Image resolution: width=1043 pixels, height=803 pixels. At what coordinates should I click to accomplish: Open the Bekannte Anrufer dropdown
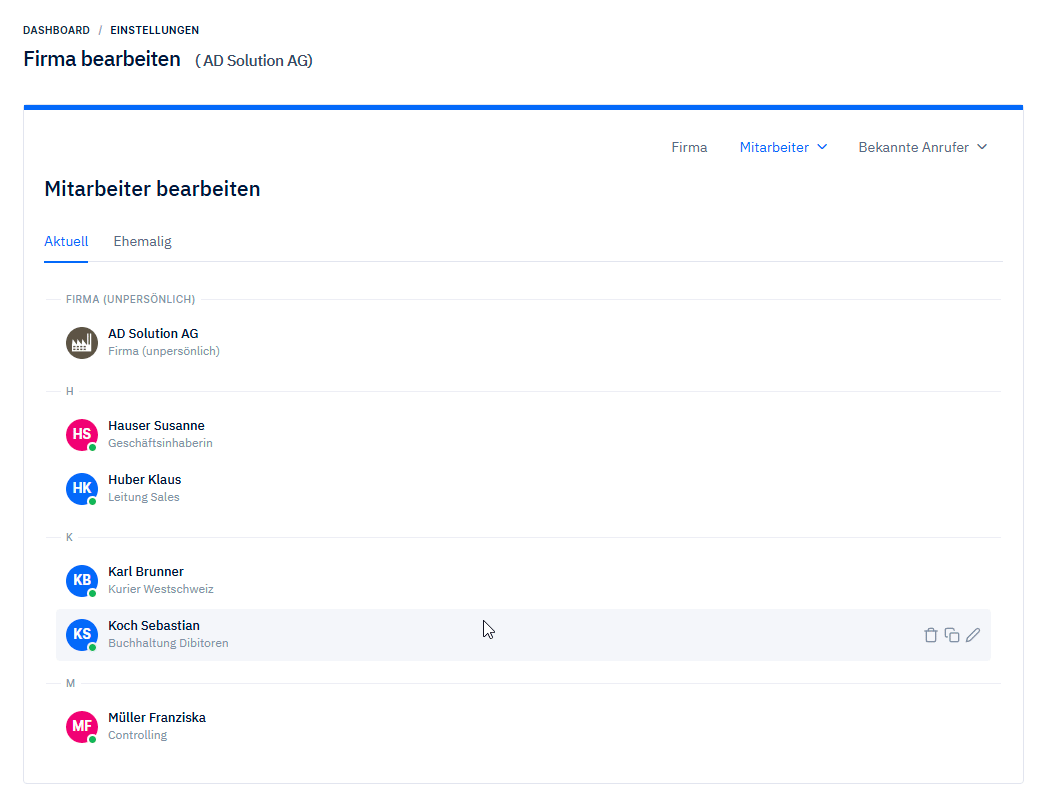(x=922, y=147)
